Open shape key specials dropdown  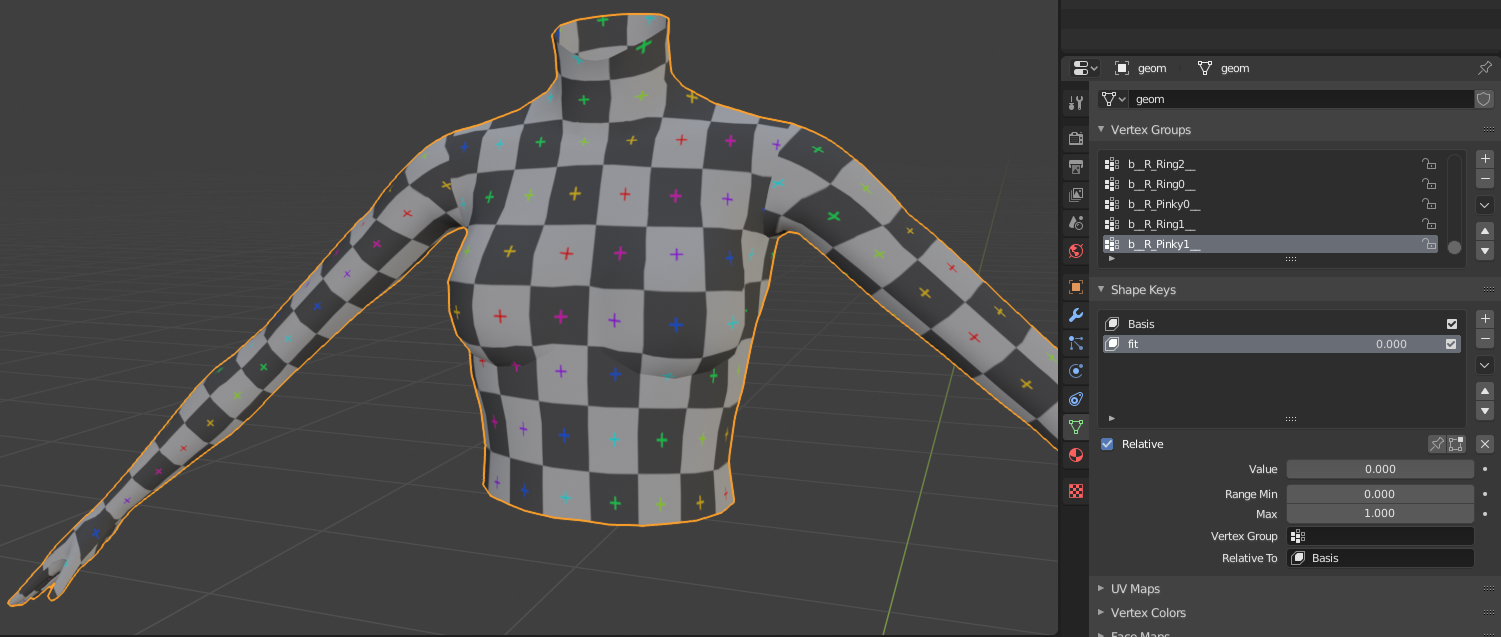point(1485,365)
